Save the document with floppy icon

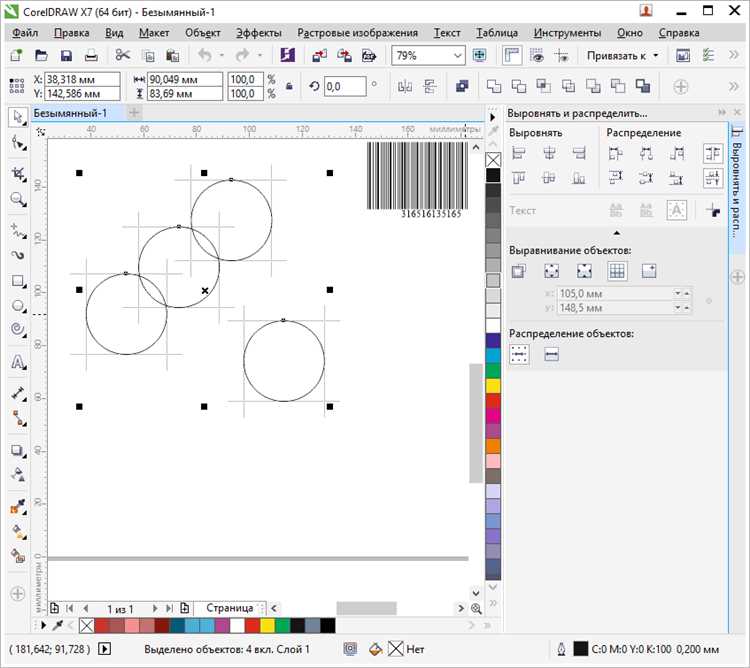(66, 55)
